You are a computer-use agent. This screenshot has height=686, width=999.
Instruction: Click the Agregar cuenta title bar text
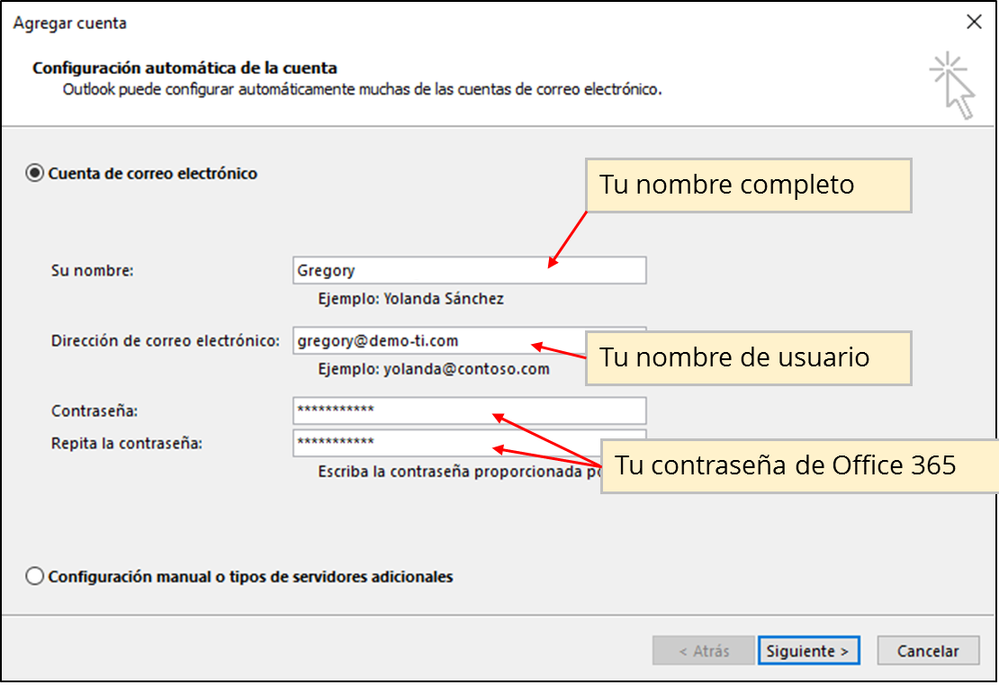tap(70, 23)
